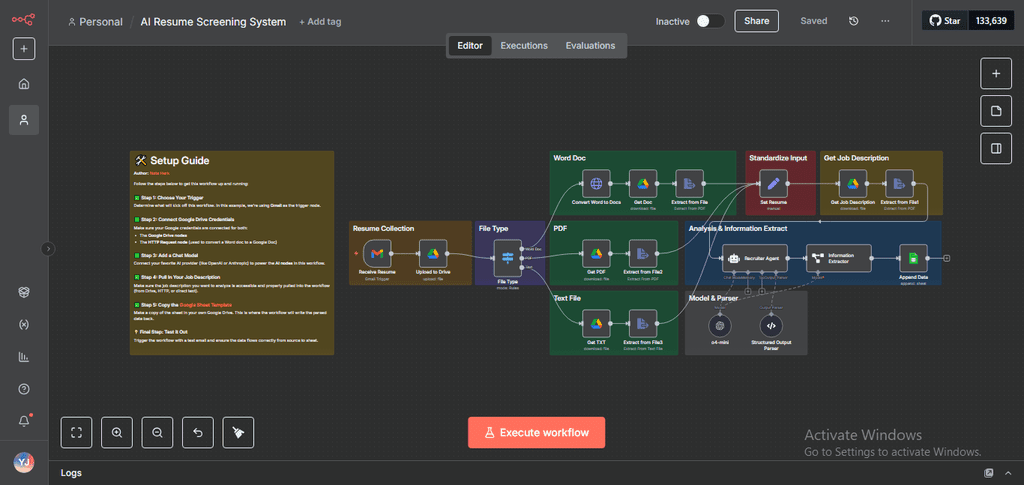
Task: Expand the collapsed left sidebar
Action: (49, 248)
